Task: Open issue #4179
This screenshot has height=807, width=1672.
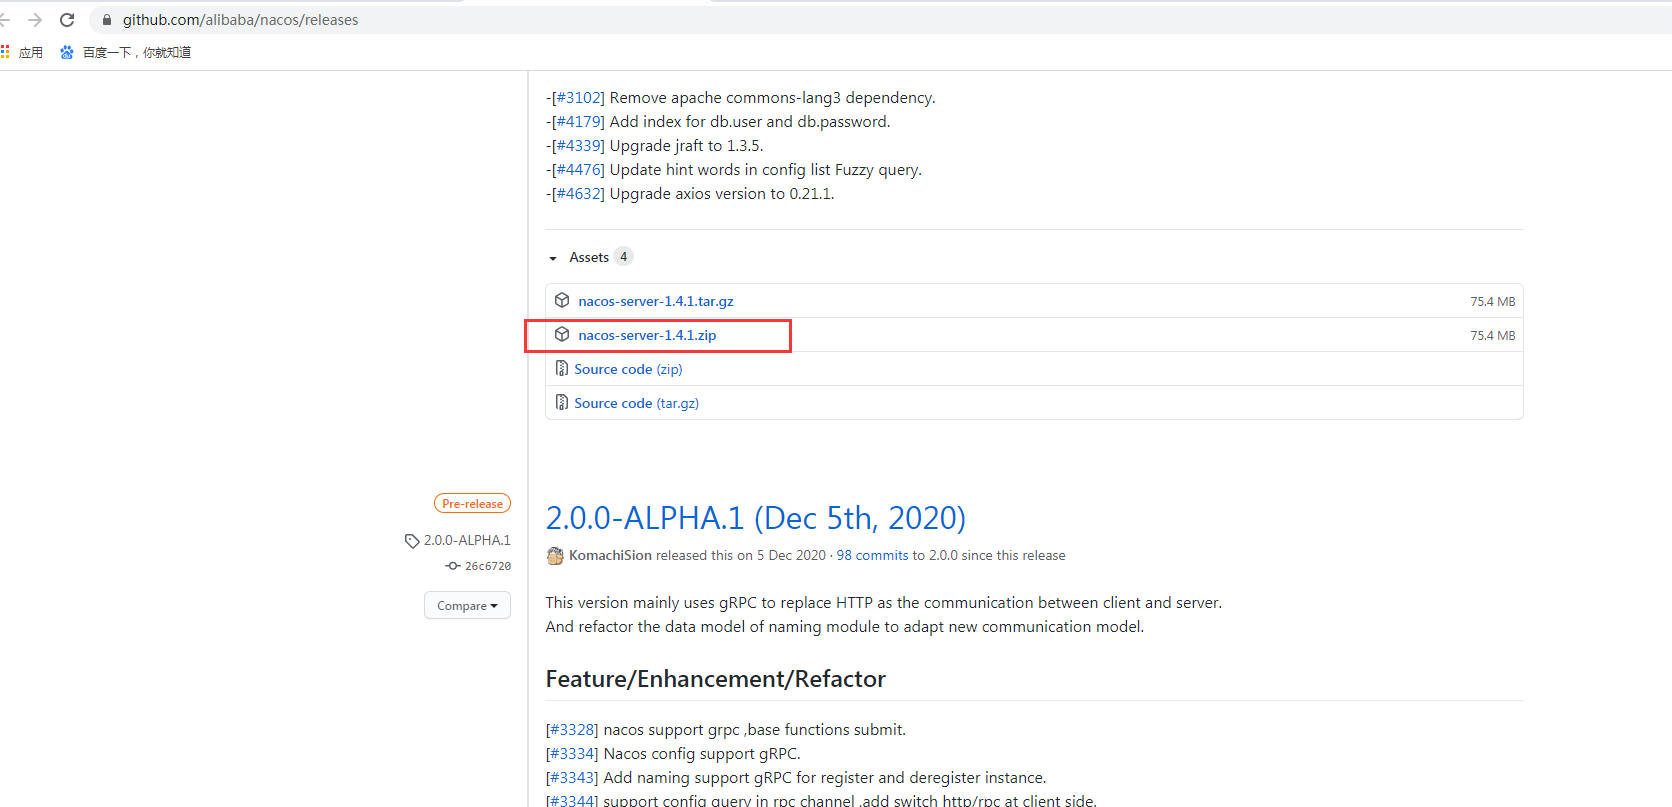Action: pos(579,121)
